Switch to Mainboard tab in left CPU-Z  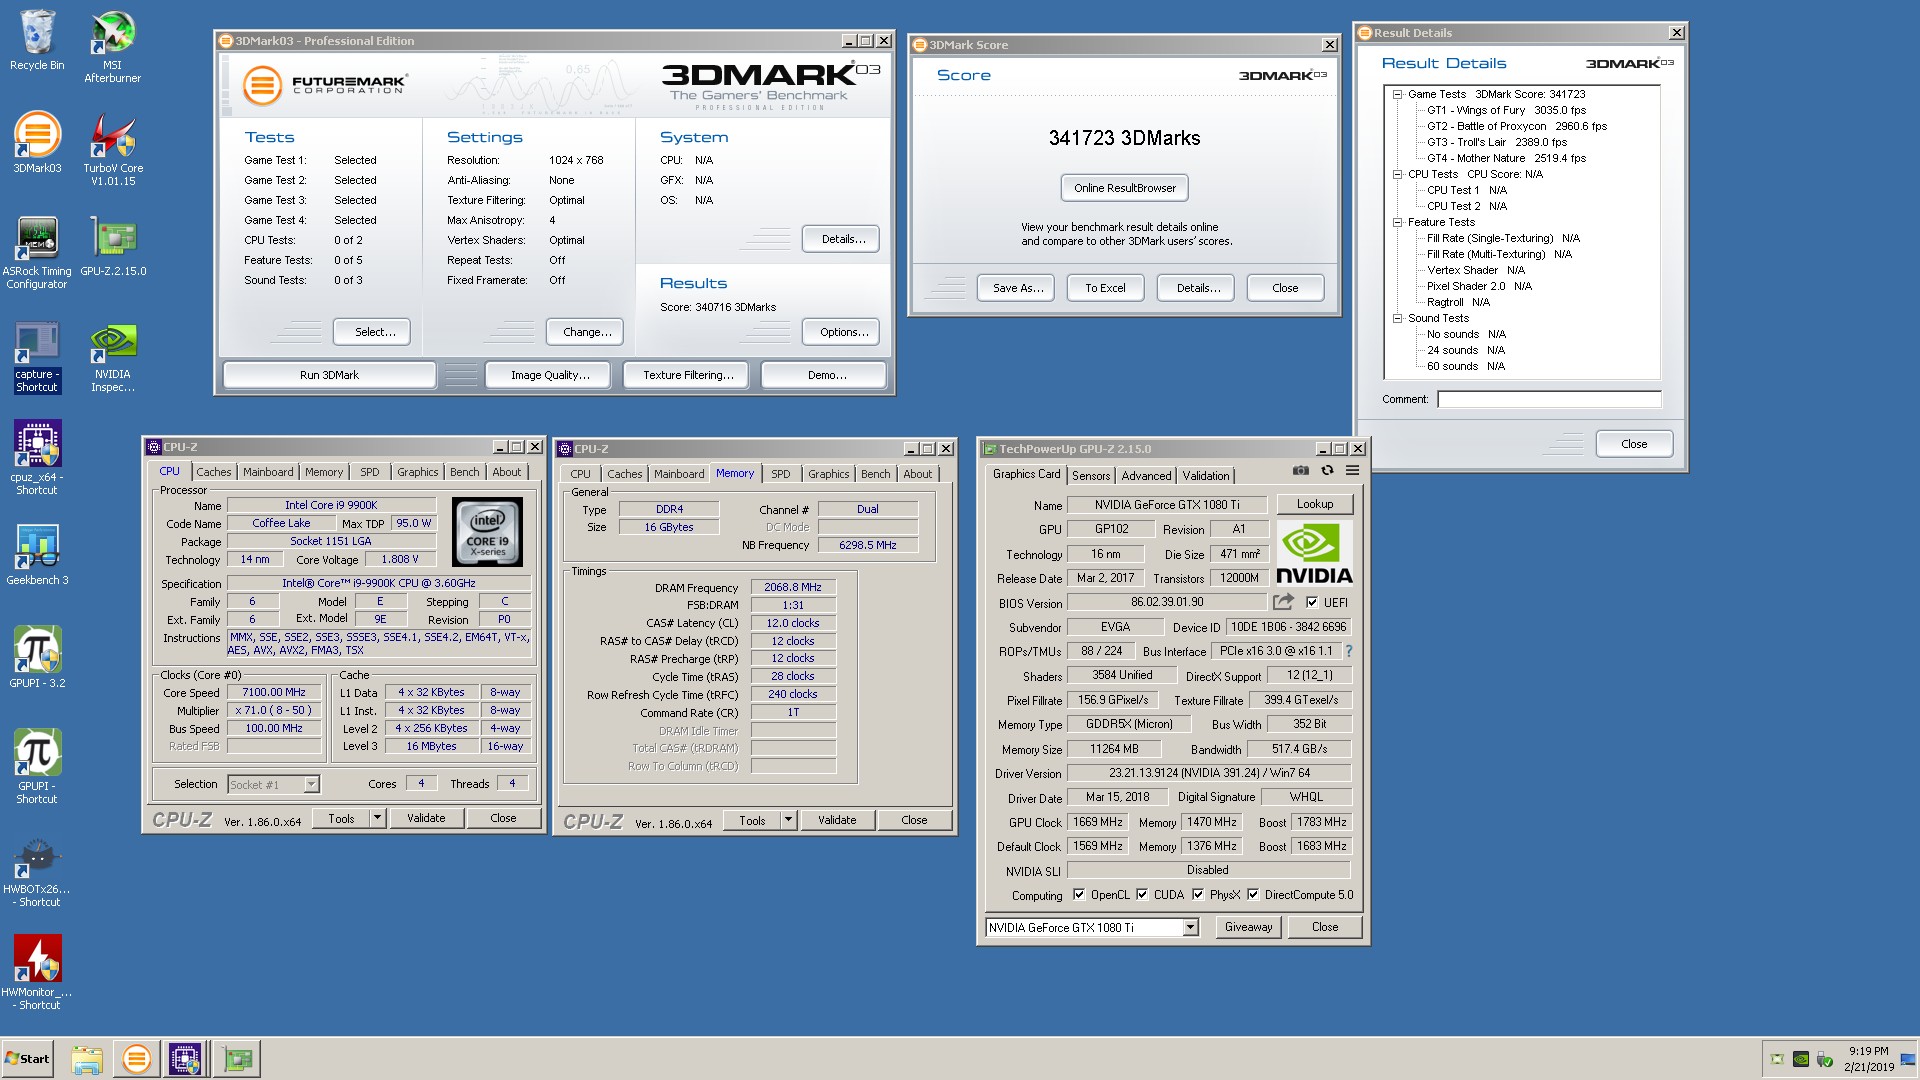coord(268,472)
